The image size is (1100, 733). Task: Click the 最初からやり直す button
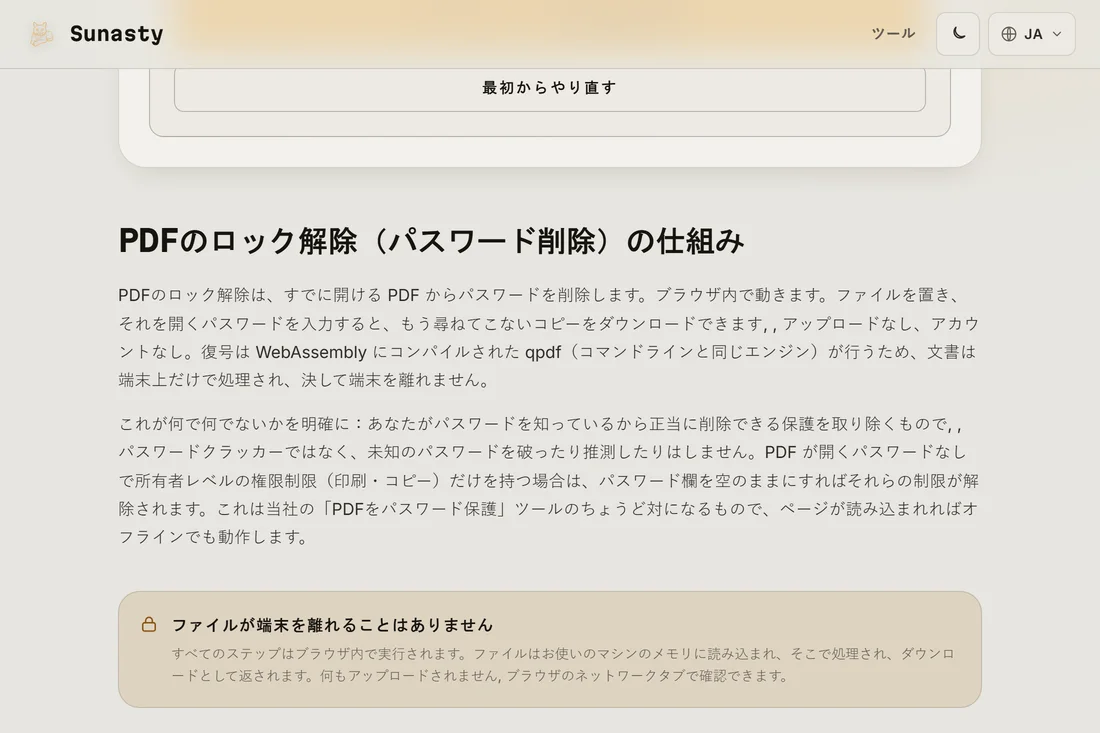549,88
